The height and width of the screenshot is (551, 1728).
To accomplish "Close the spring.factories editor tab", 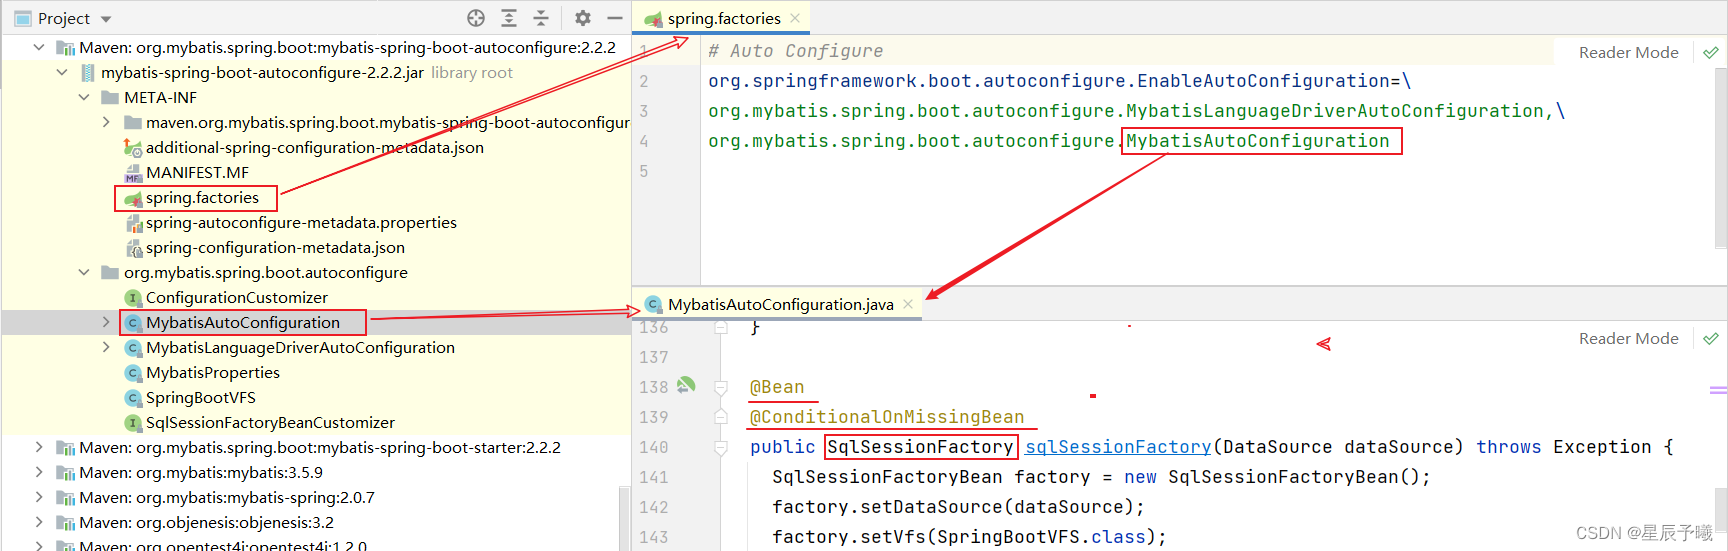I will [795, 18].
